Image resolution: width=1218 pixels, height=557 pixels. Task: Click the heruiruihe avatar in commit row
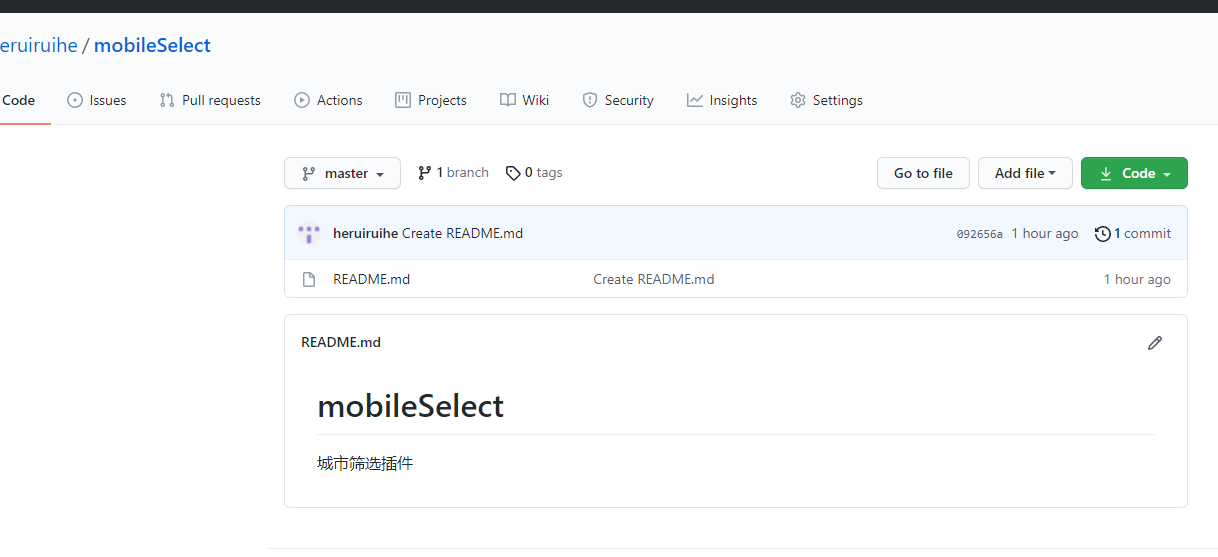click(x=309, y=233)
